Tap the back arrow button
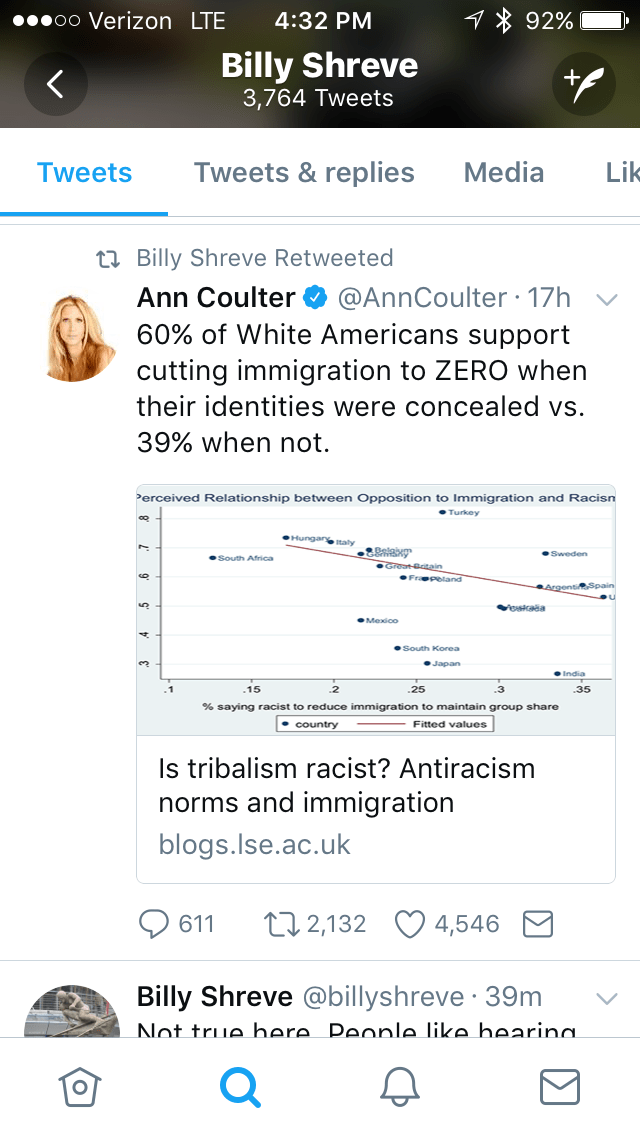Image resolution: width=640 pixels, height=1136 pixels. 55,84
